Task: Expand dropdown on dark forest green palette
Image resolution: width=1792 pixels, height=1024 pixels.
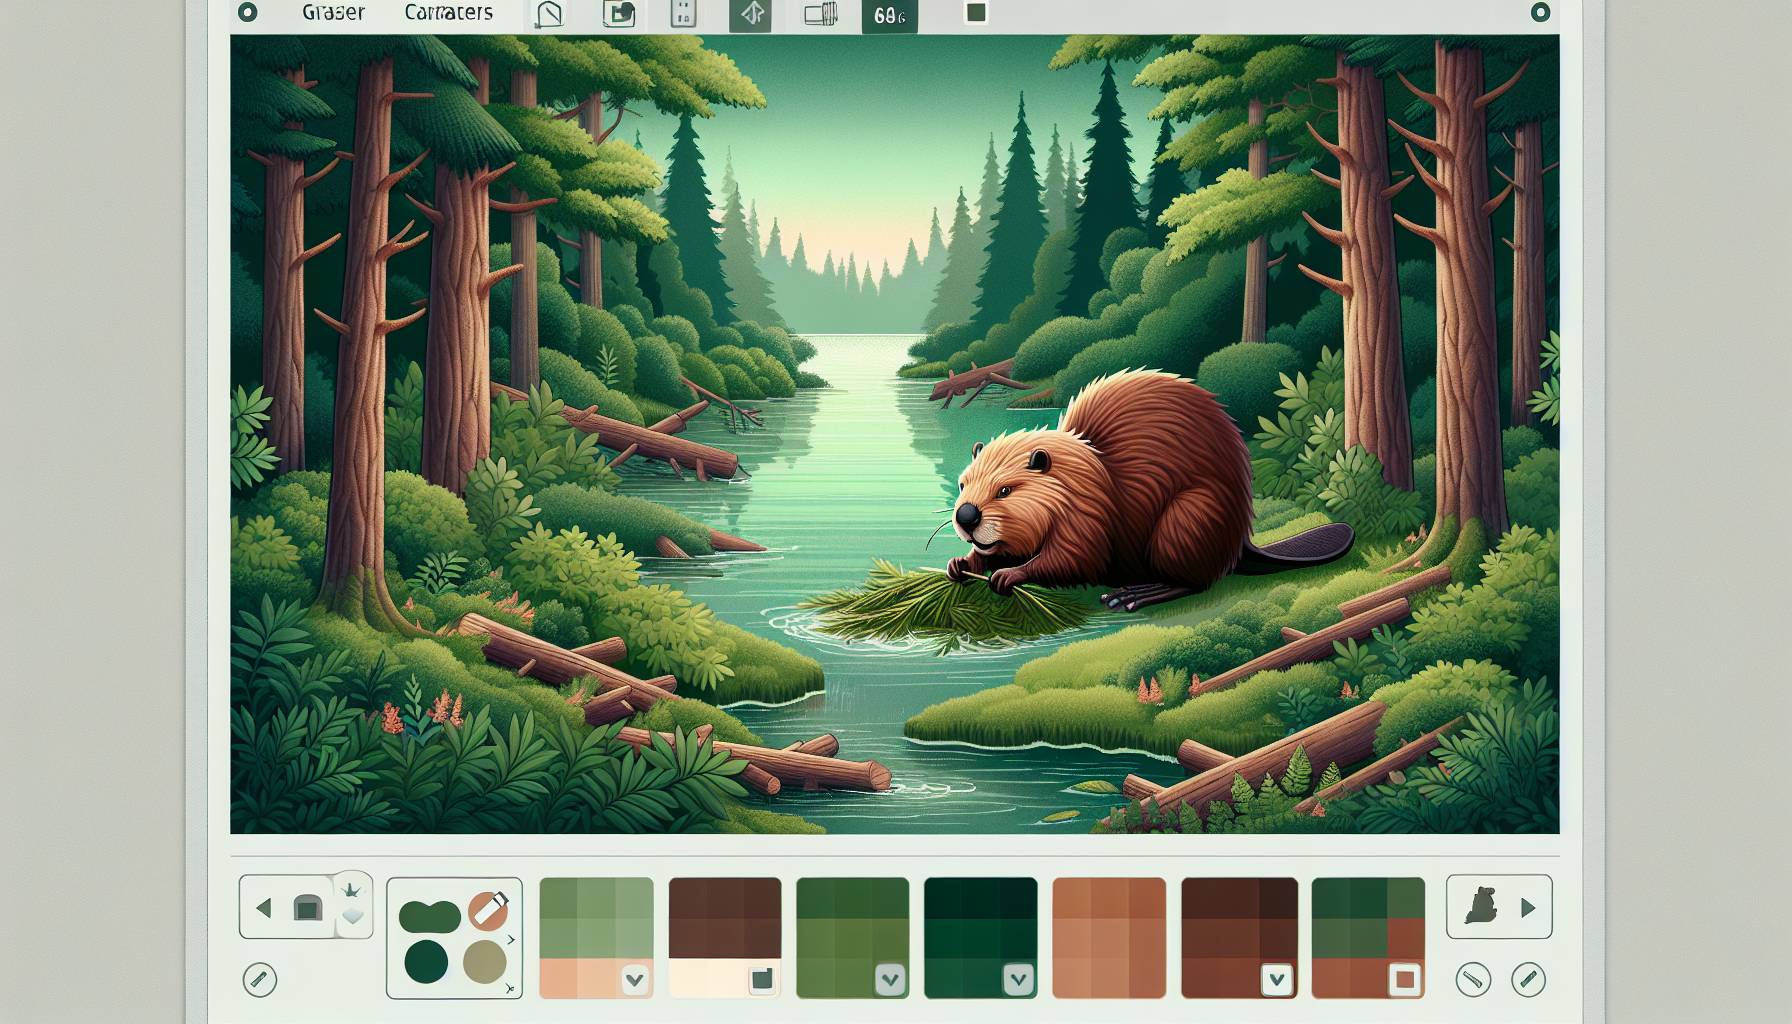Action: 1018,980
